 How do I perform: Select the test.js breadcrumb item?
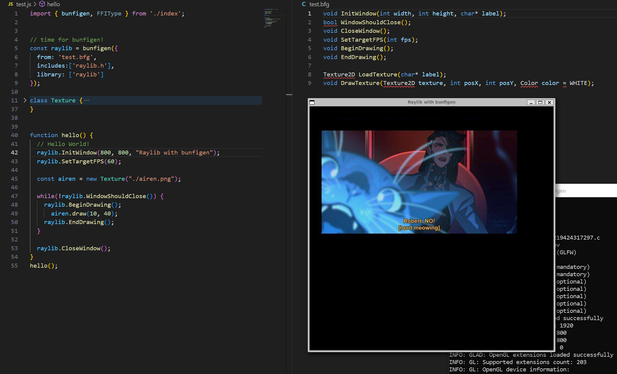pos(23,4)
